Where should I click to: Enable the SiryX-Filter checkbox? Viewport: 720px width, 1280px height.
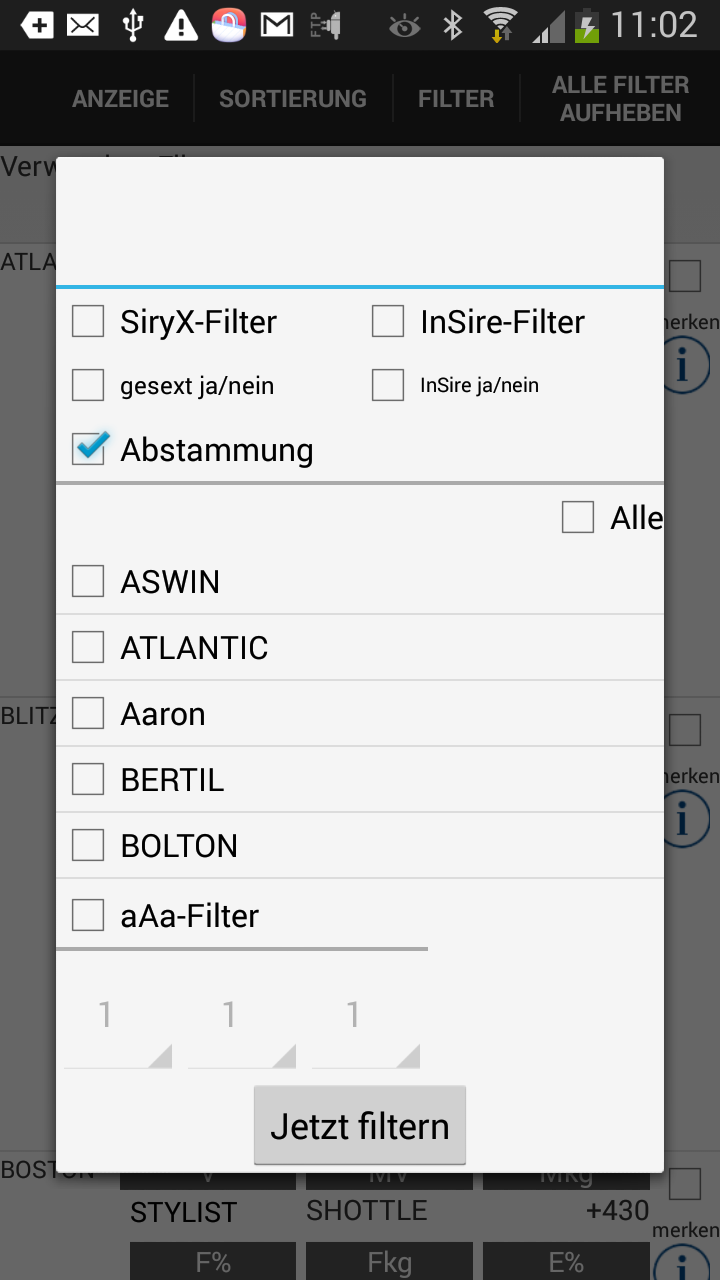pos(88,322)
